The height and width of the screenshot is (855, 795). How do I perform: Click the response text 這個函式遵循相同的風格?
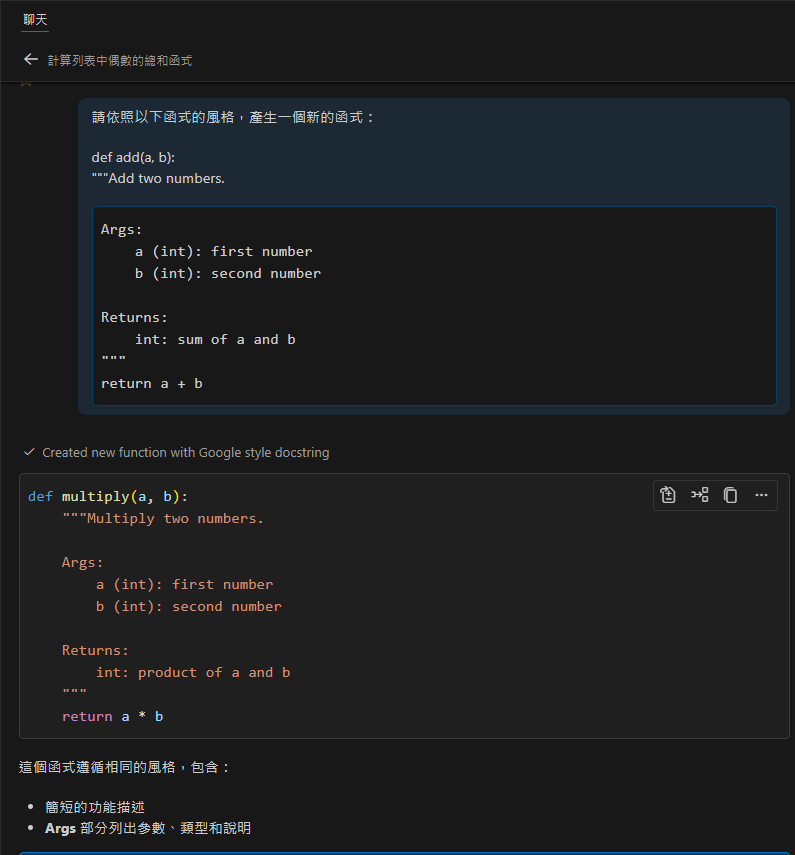pyautogui.click(x=125, y=767)
